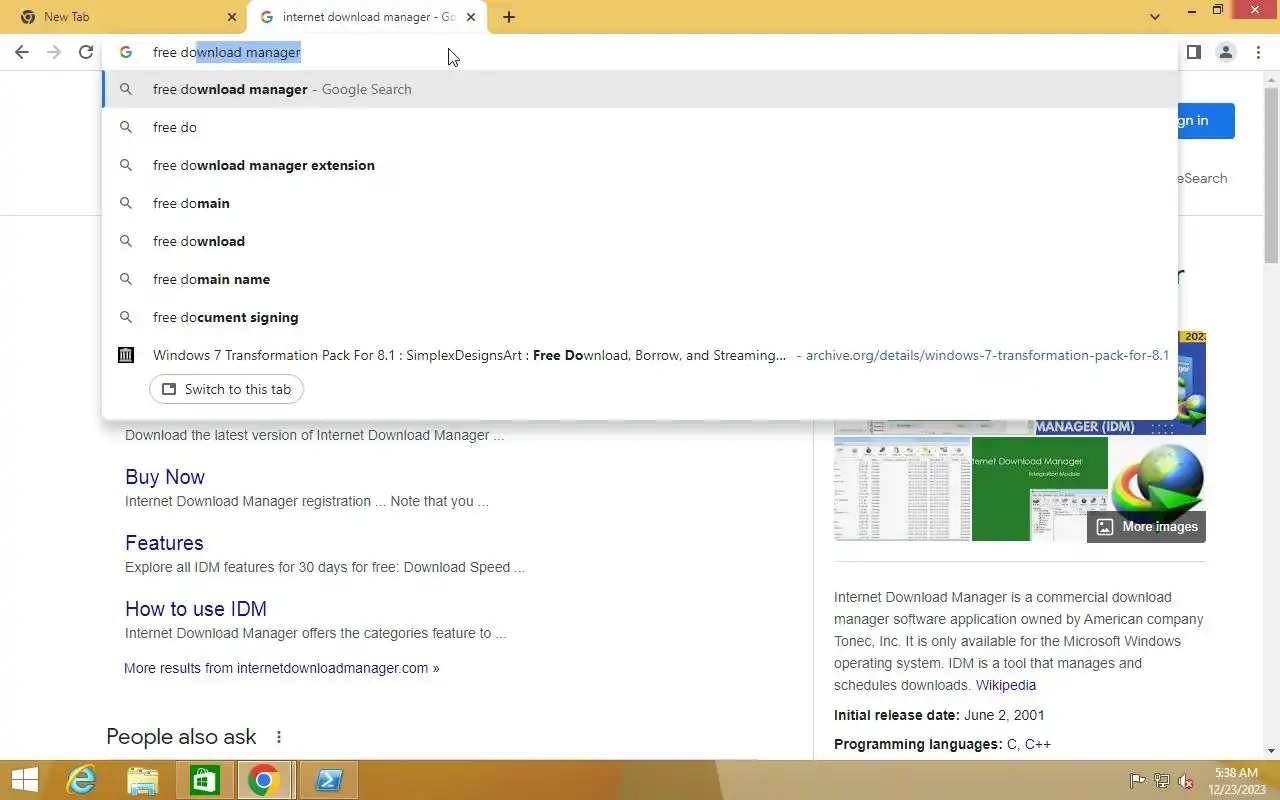This screenshot has height=800, width=1280.
Task: Open the 'Features' link
Action: pyautogui.click(x=164, y=543)
